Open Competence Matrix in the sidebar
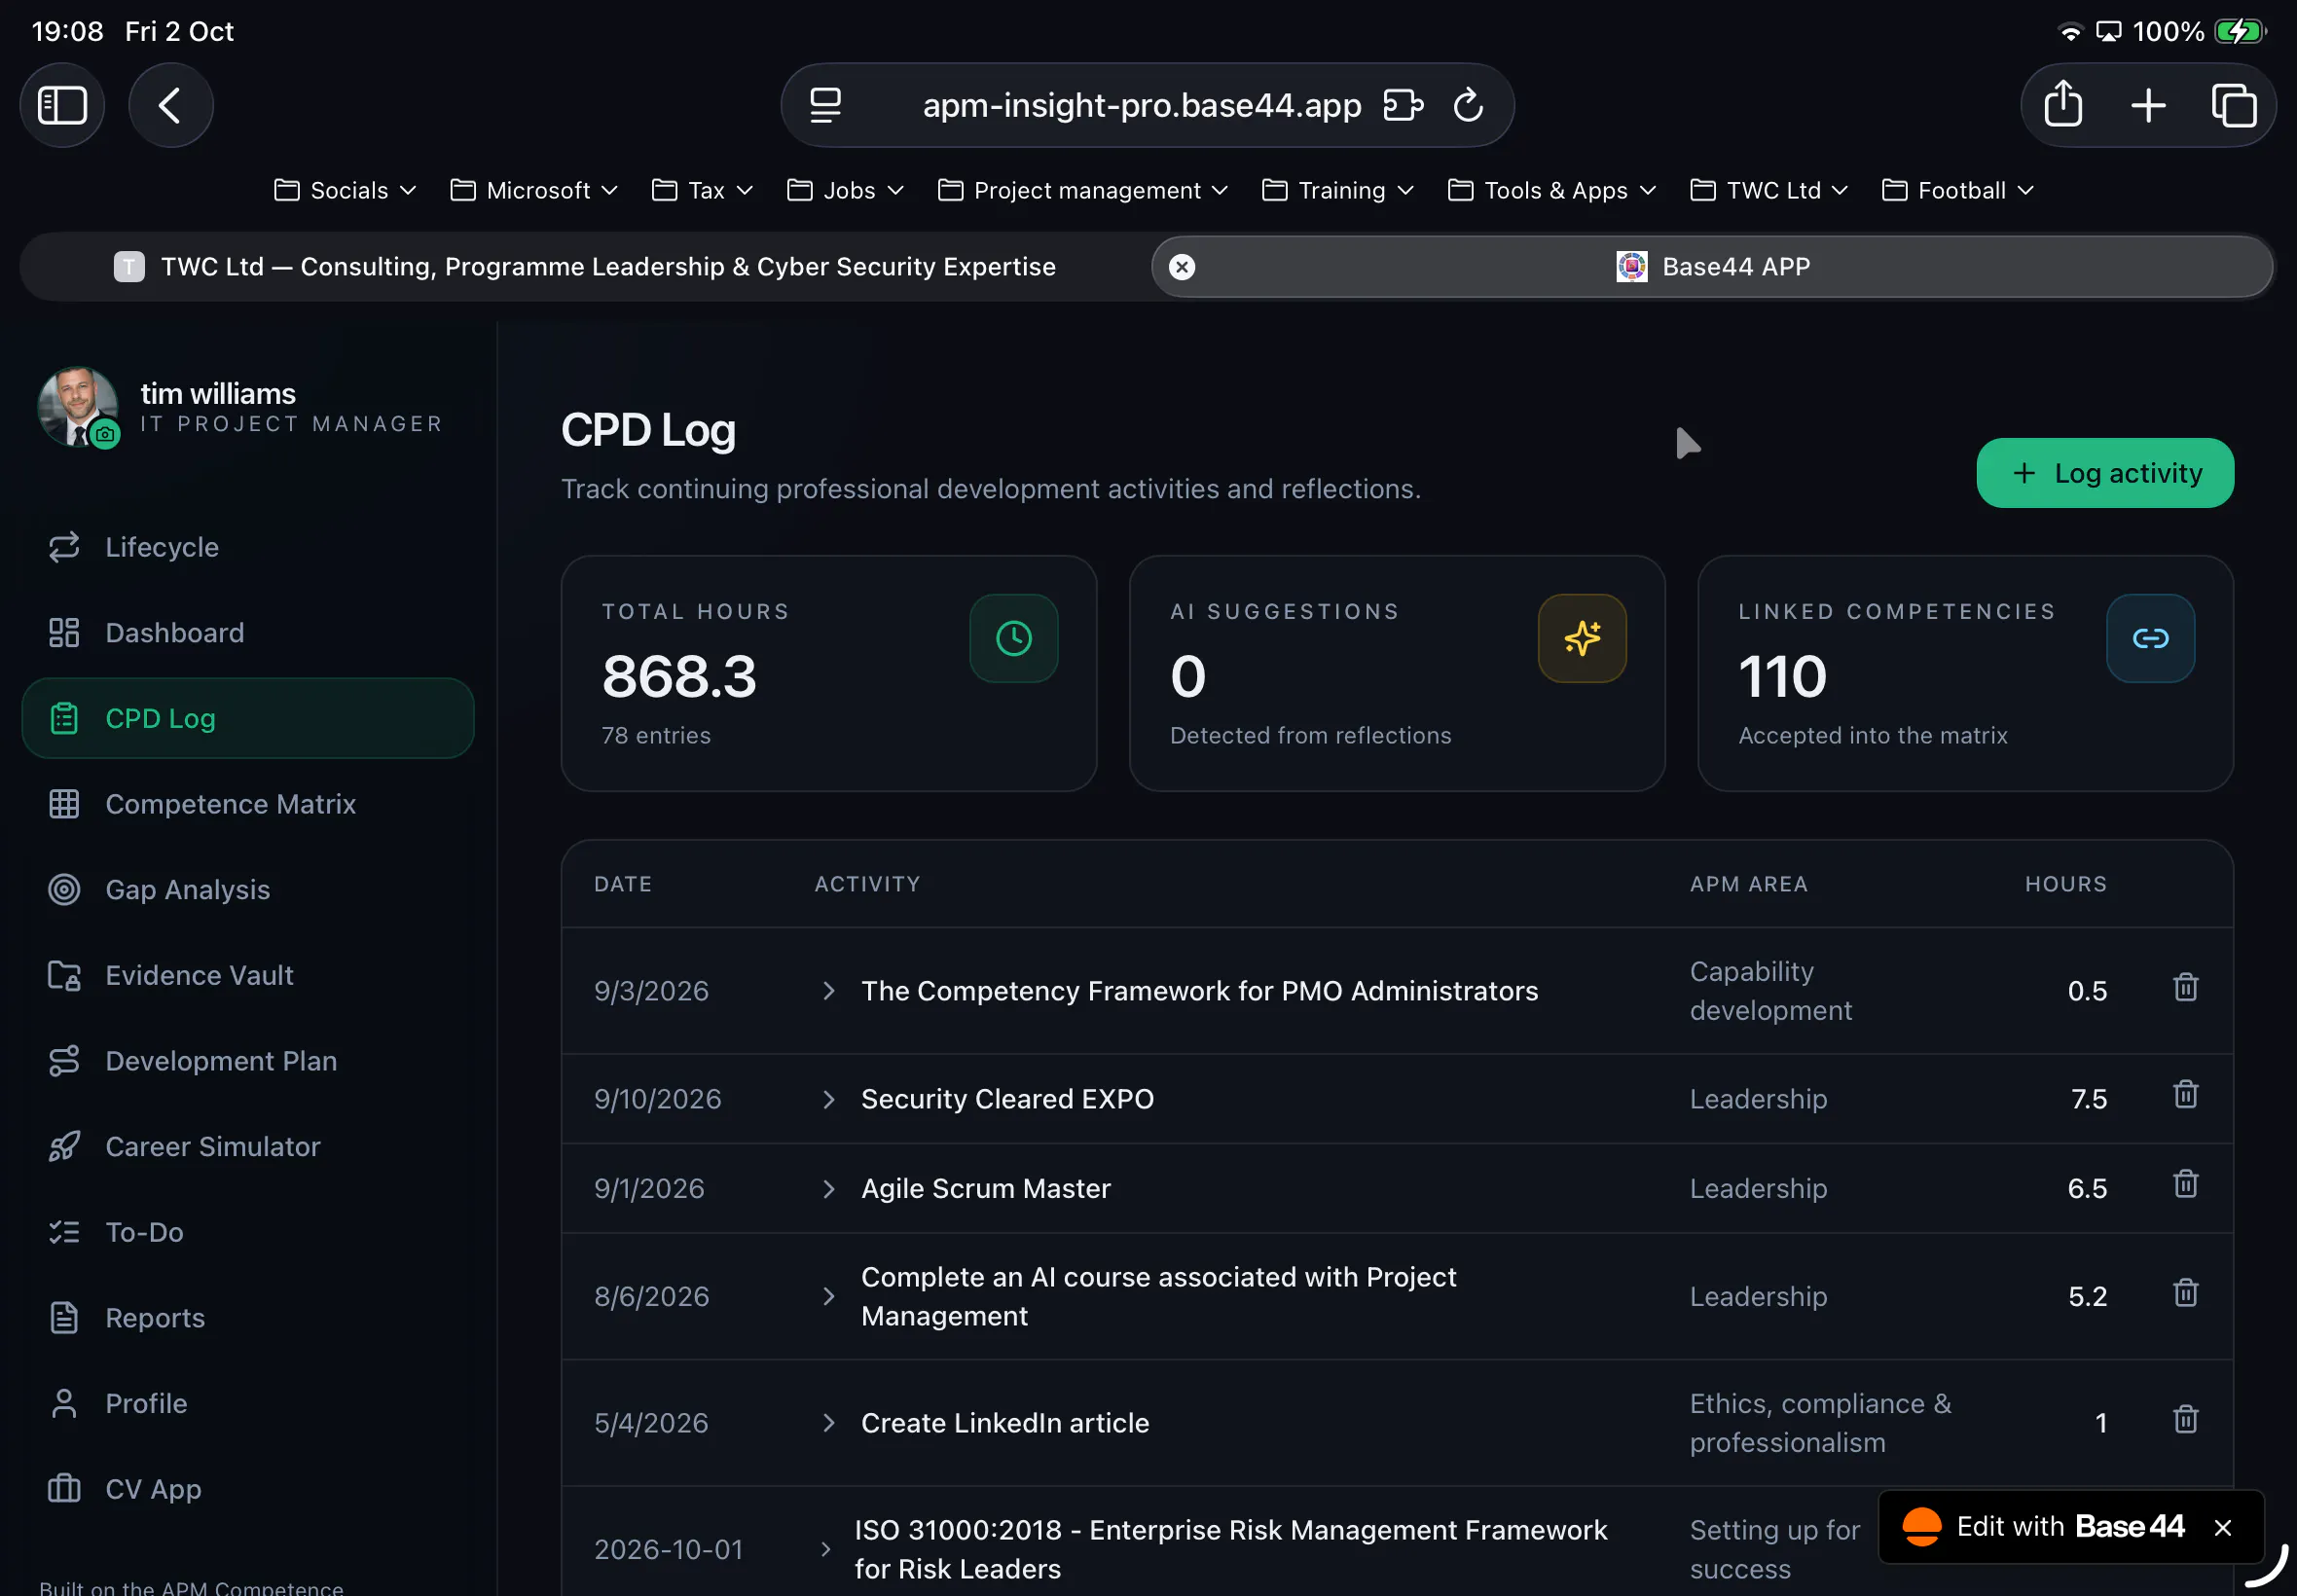The width and height of the screenshot is (2297, 1596). [248, 804]
